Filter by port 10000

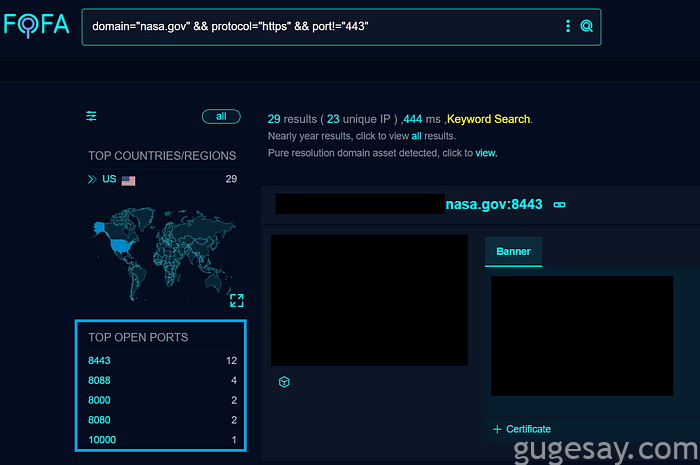pos(102,440)
